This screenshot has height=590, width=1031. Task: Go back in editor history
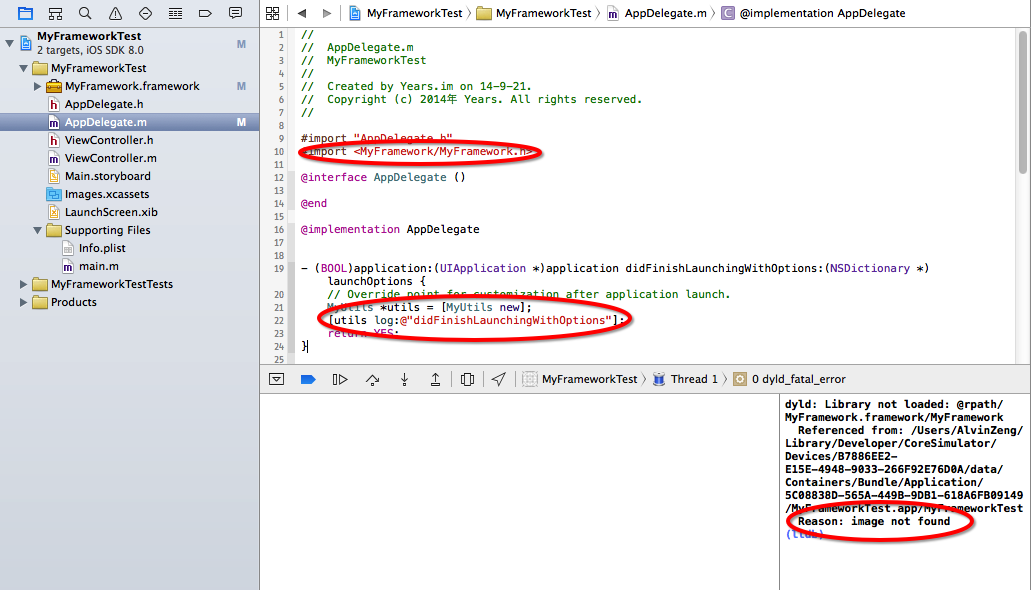(x=302, y=13)
